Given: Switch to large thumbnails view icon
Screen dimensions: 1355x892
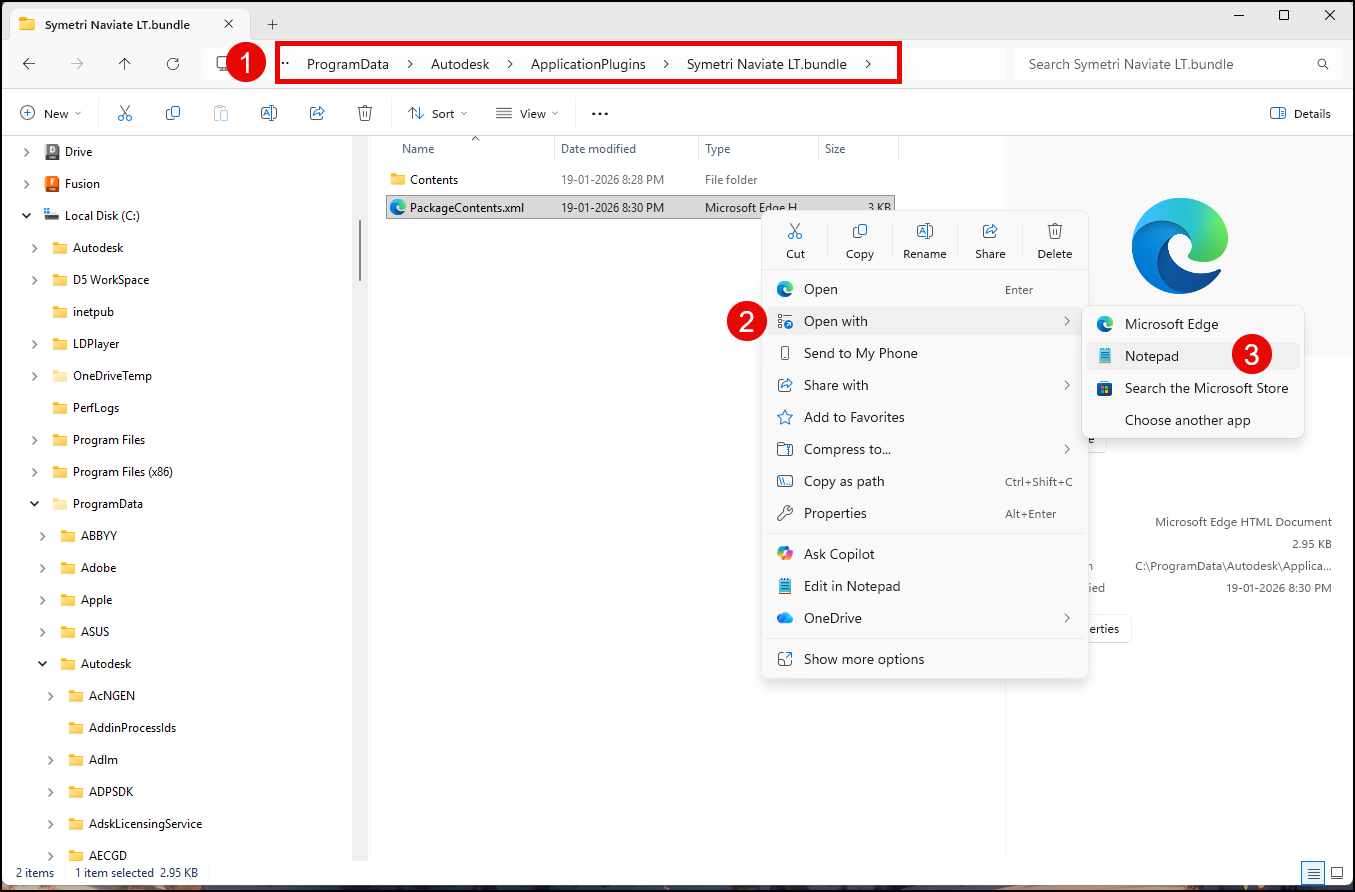Looking at the screenshot, I should click(1335, 873).
